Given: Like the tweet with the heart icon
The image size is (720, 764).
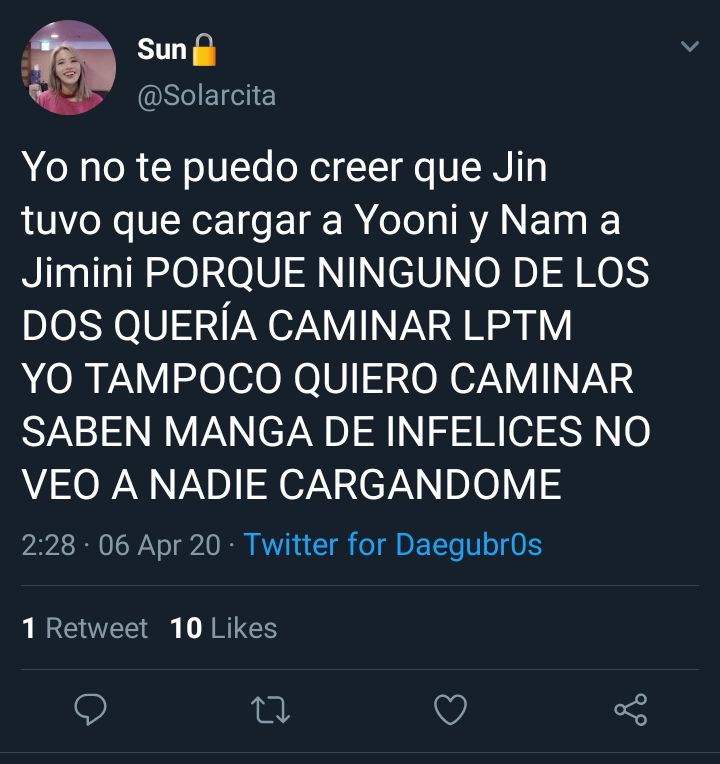Looking at the screenshot, I should [x=450, y=709].
